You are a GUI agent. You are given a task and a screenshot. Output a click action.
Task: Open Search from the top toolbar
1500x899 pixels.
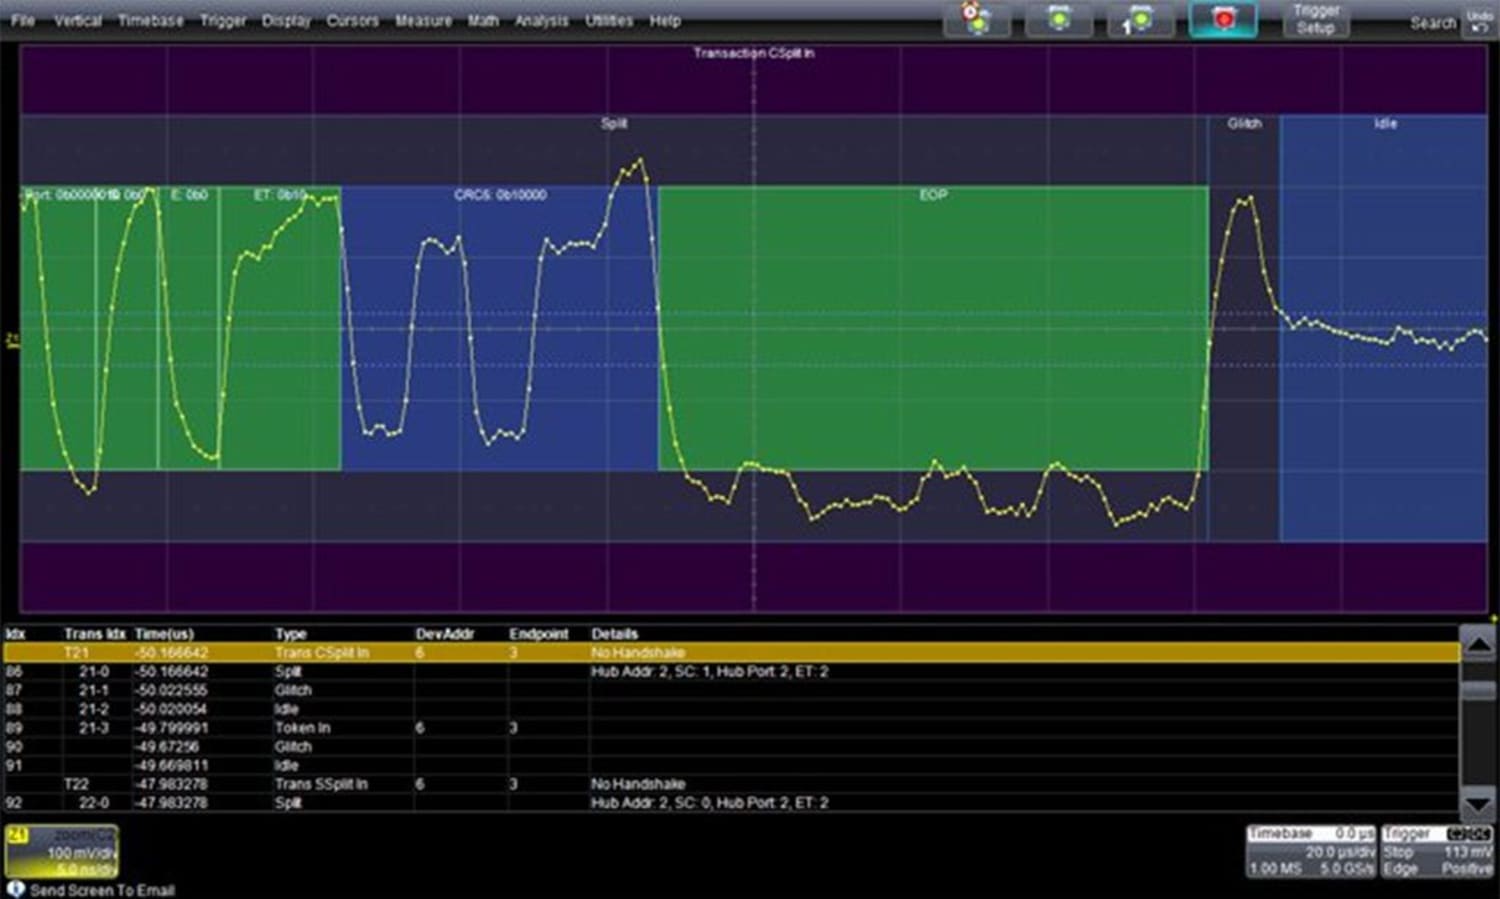point(1432,21)
